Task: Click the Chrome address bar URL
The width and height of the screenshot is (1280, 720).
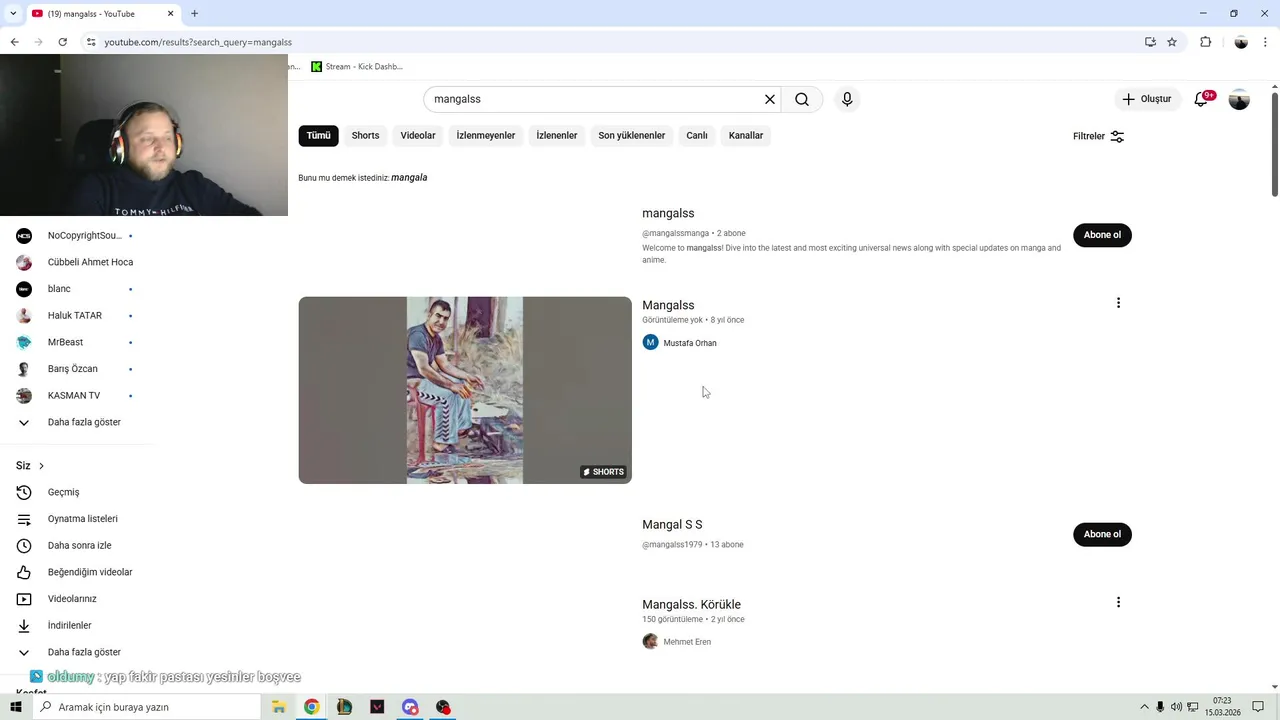Action: coord(198,42)
